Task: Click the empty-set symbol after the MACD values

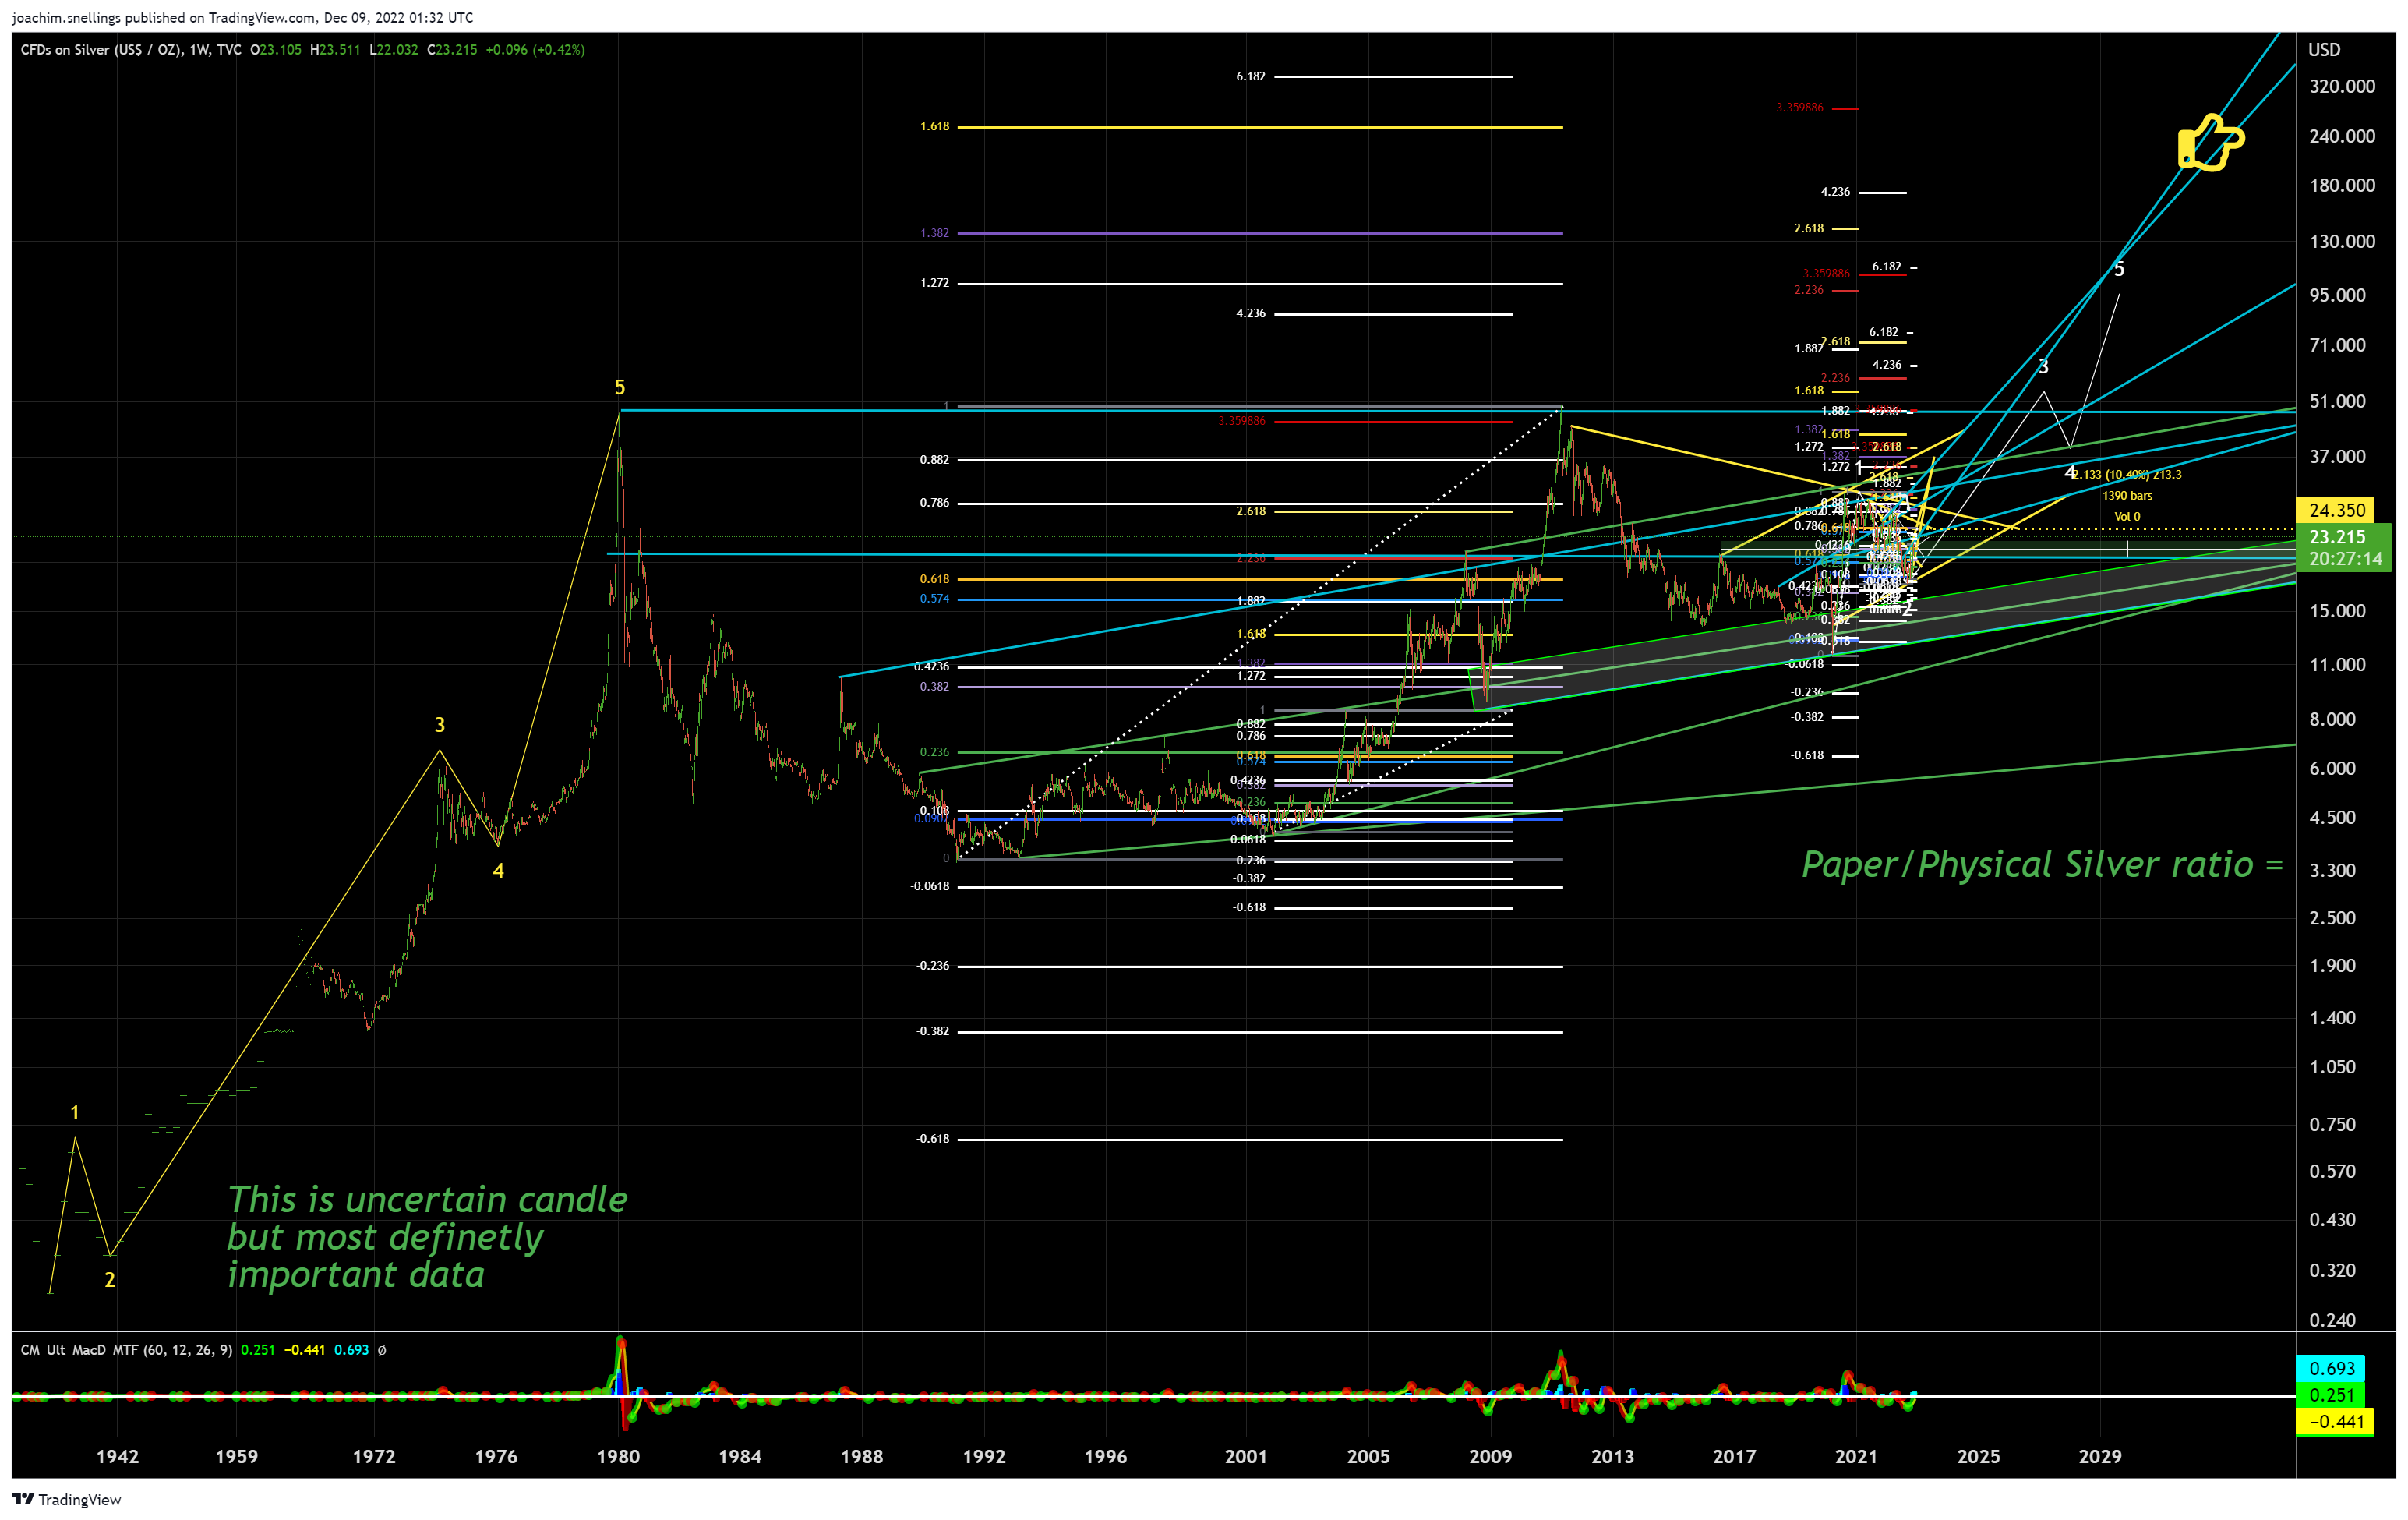Action: pyautogui.click(x=382, y=1350)
